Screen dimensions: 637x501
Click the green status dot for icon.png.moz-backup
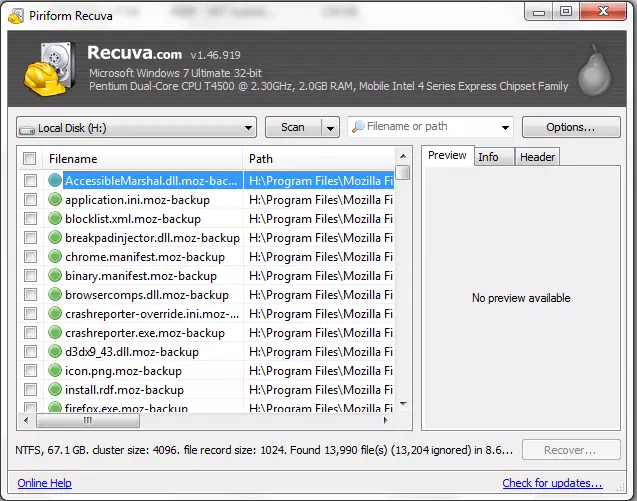tap(55, 370)
